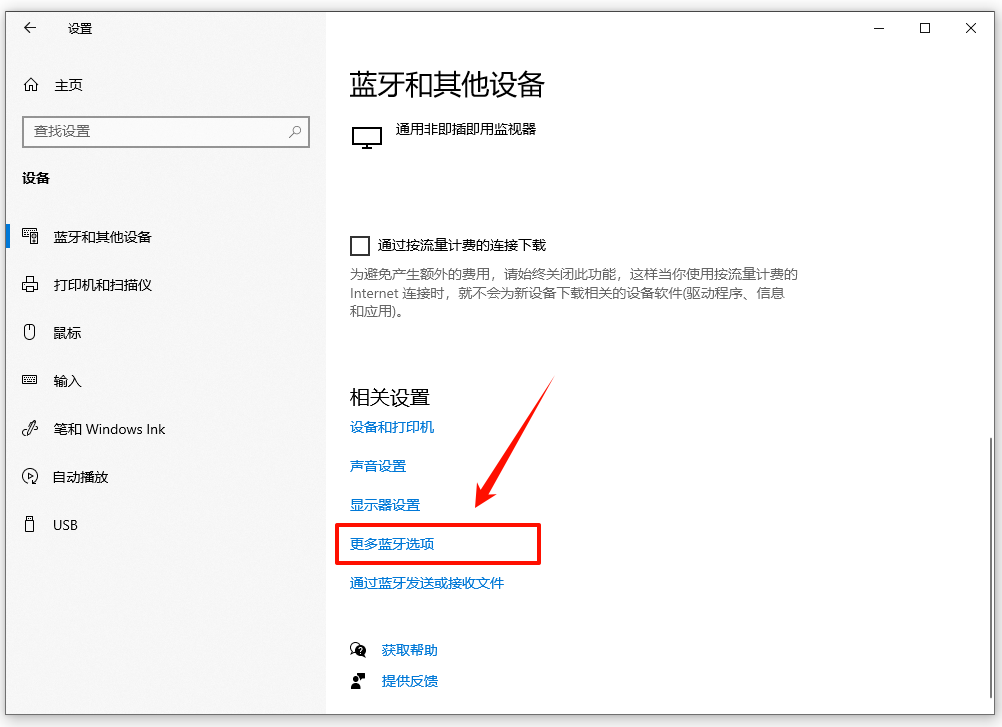The width and height of the screenshot is (1002, 727).
Task: Click the feedback icon beside 提供反馈
Action: [359, 681]
